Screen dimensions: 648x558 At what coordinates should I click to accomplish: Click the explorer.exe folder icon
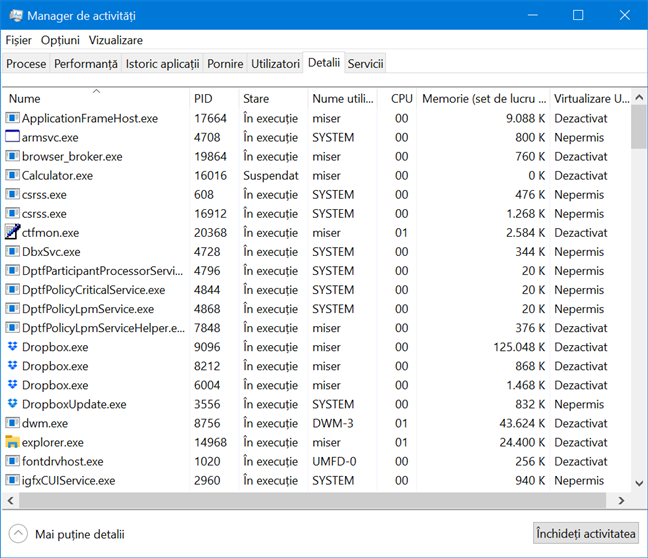click(x=12, y=442)
